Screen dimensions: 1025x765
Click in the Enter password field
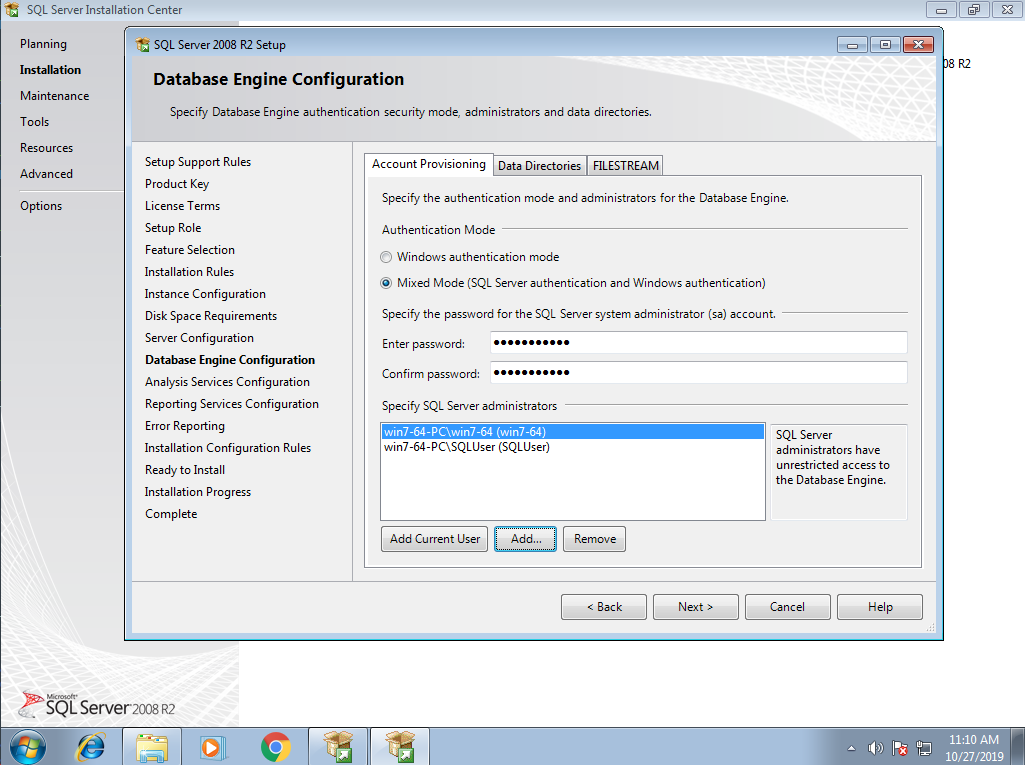point(698,344)
